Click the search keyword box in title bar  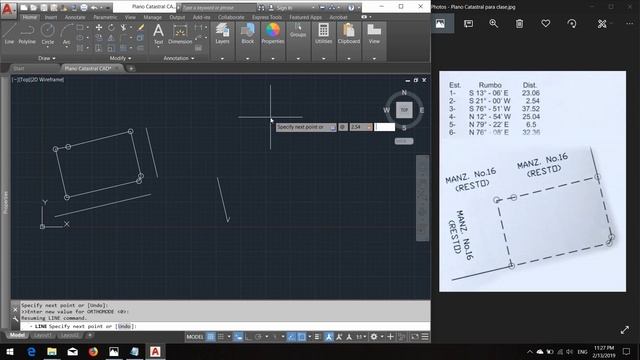[x=219, y=8]
